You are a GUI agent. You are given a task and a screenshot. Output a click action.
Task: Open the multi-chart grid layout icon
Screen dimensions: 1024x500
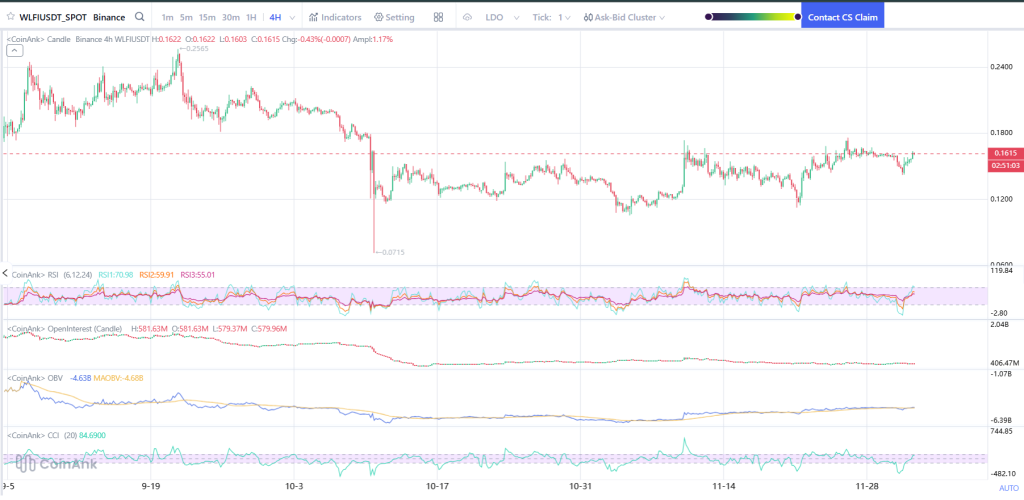(x=439, y=17)
